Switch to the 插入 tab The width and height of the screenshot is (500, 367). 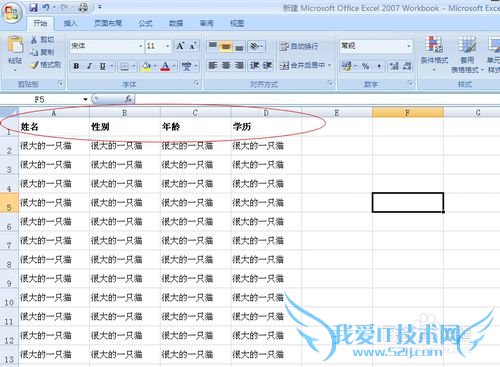click(70, 23)
